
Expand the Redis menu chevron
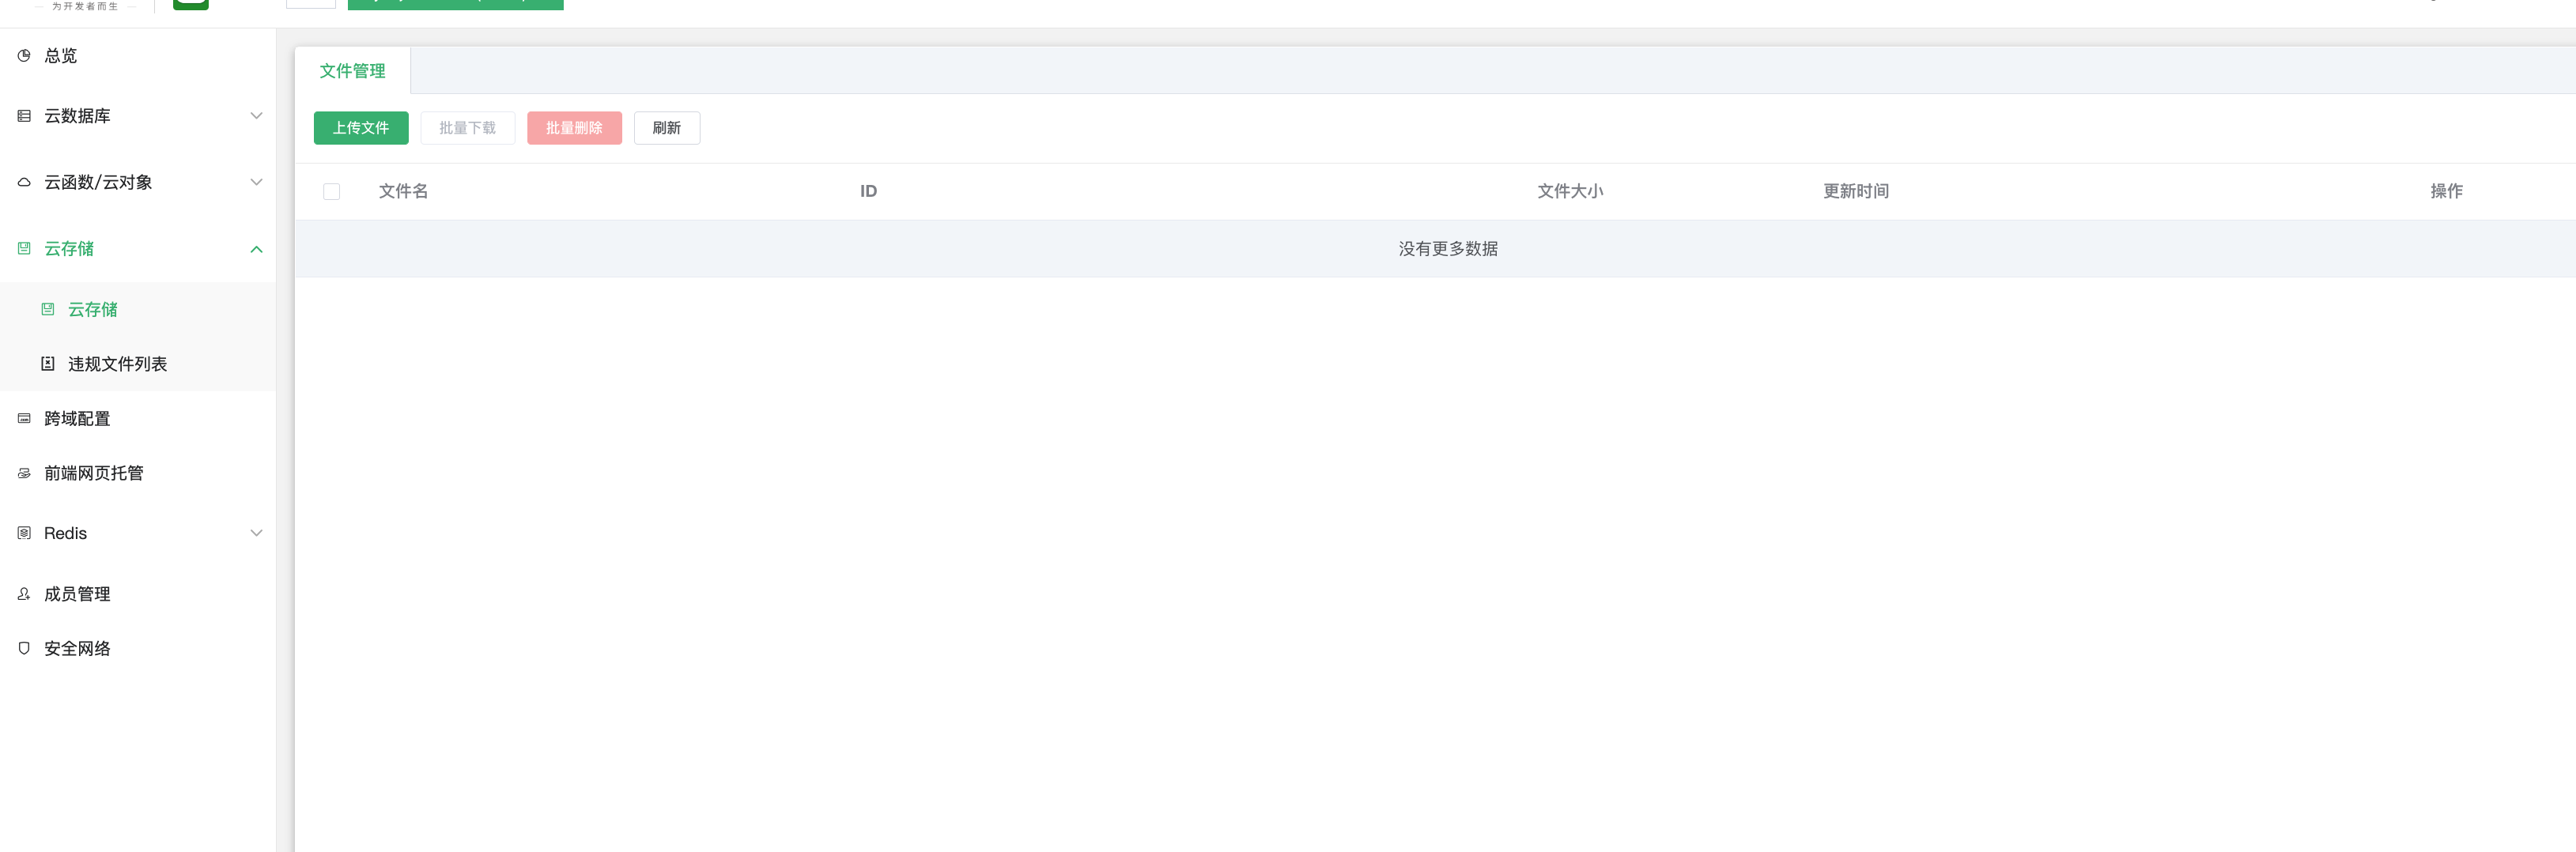[256, 533]
